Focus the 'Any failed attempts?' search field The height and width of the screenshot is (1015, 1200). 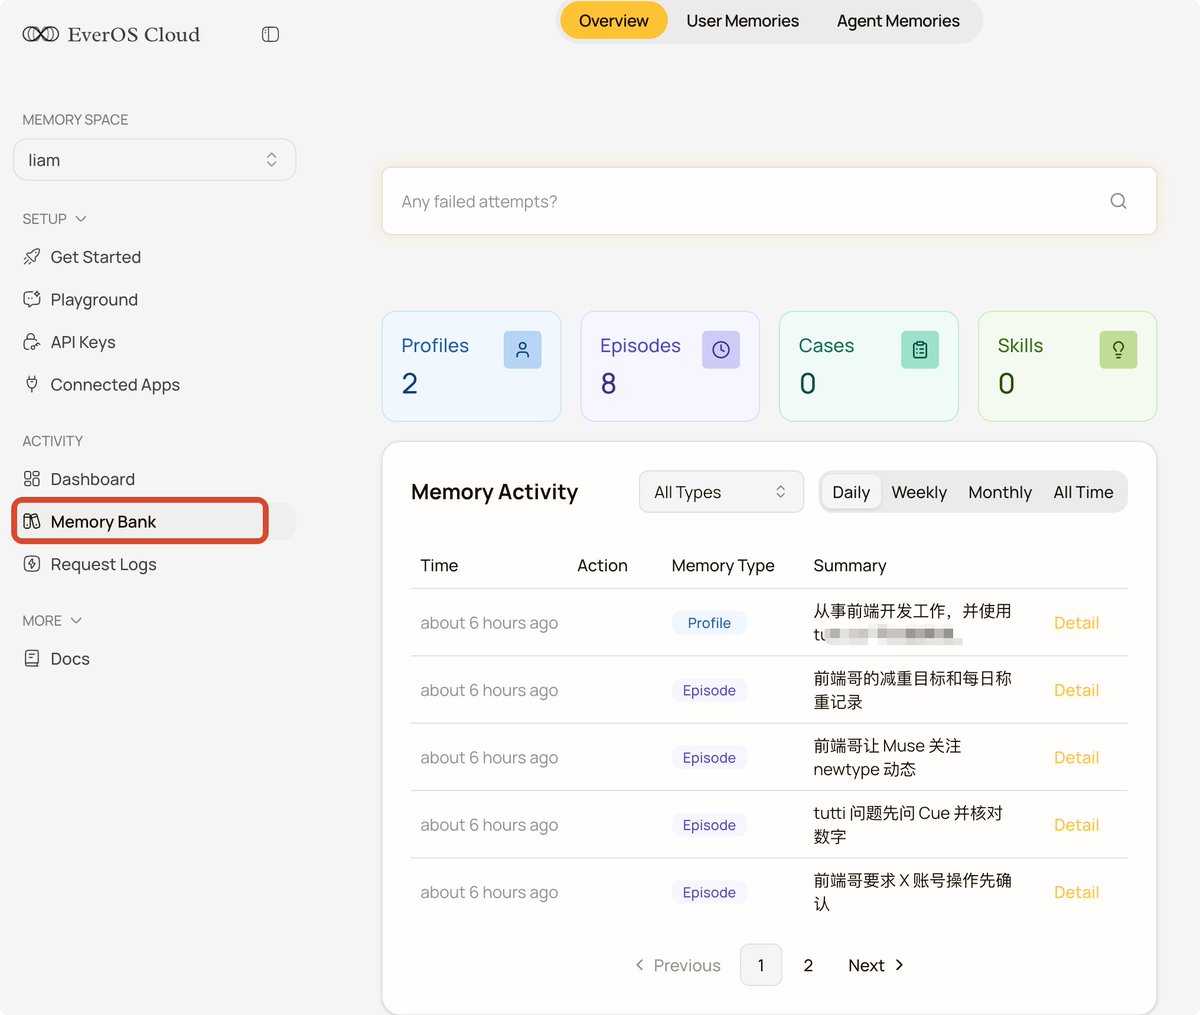pos(769,201)
